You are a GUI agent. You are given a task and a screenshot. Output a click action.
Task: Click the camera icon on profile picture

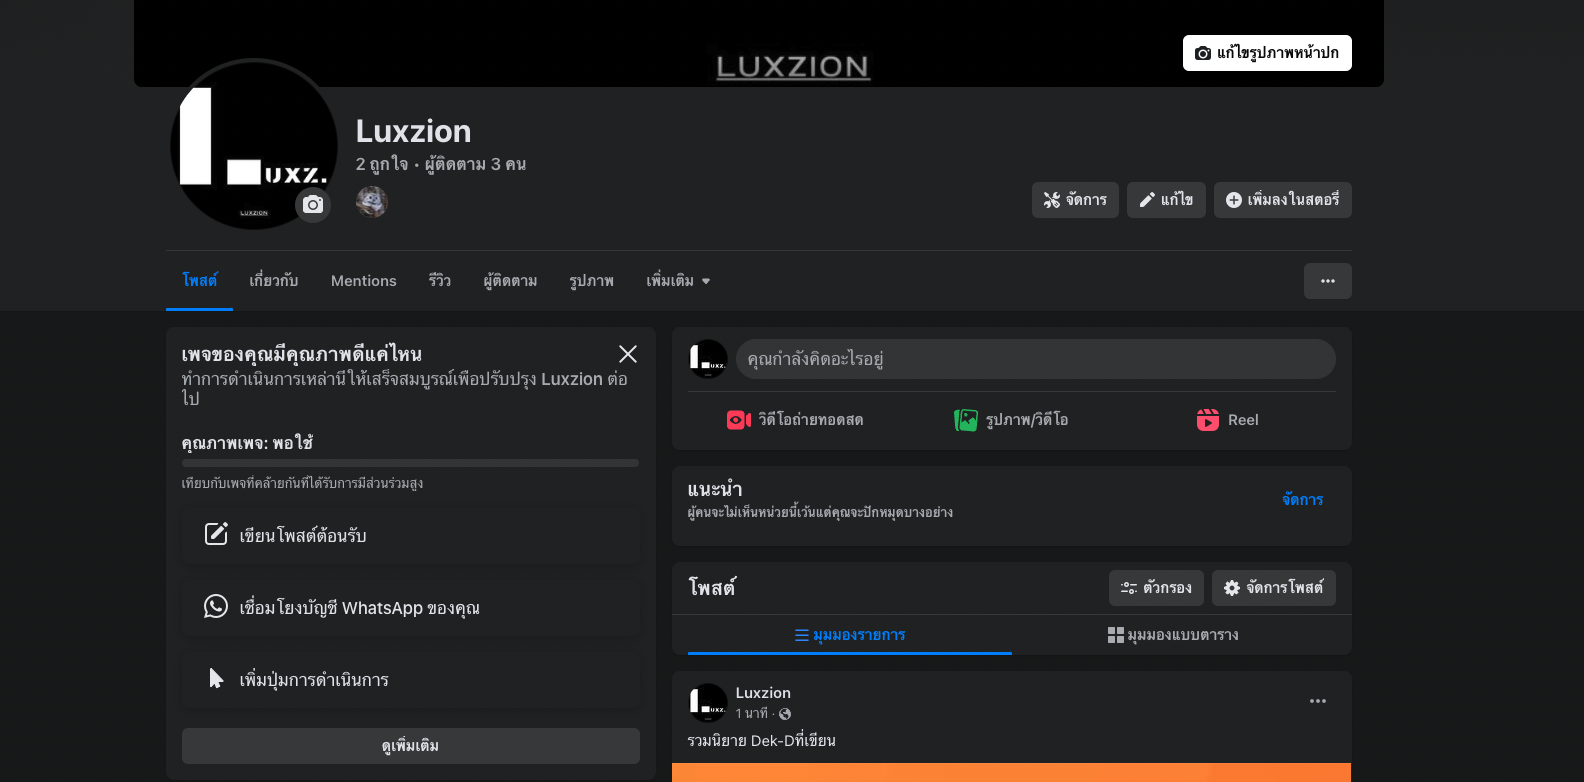click(x=313, y=205)
